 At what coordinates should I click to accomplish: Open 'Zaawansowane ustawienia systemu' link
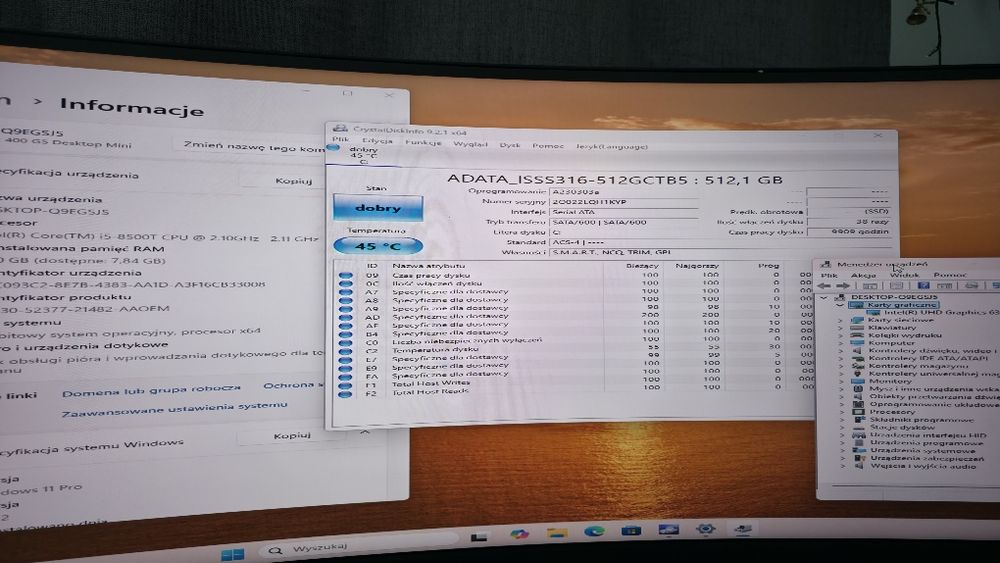click(x=174, y=409)
